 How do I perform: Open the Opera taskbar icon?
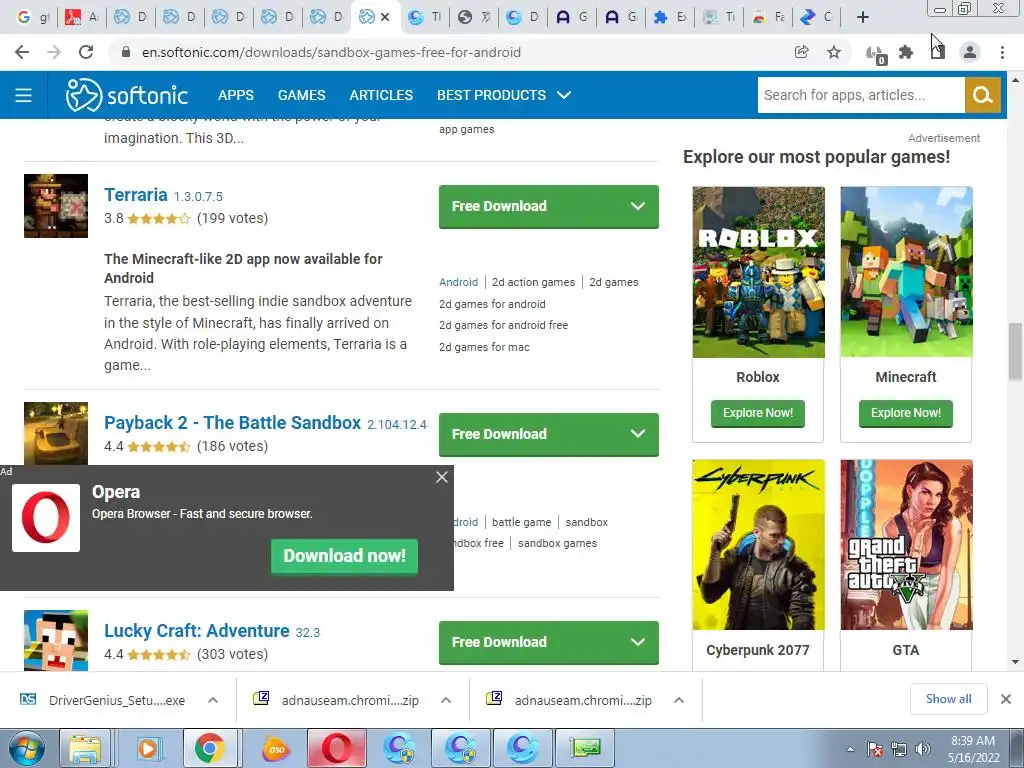tap(336, 748)
